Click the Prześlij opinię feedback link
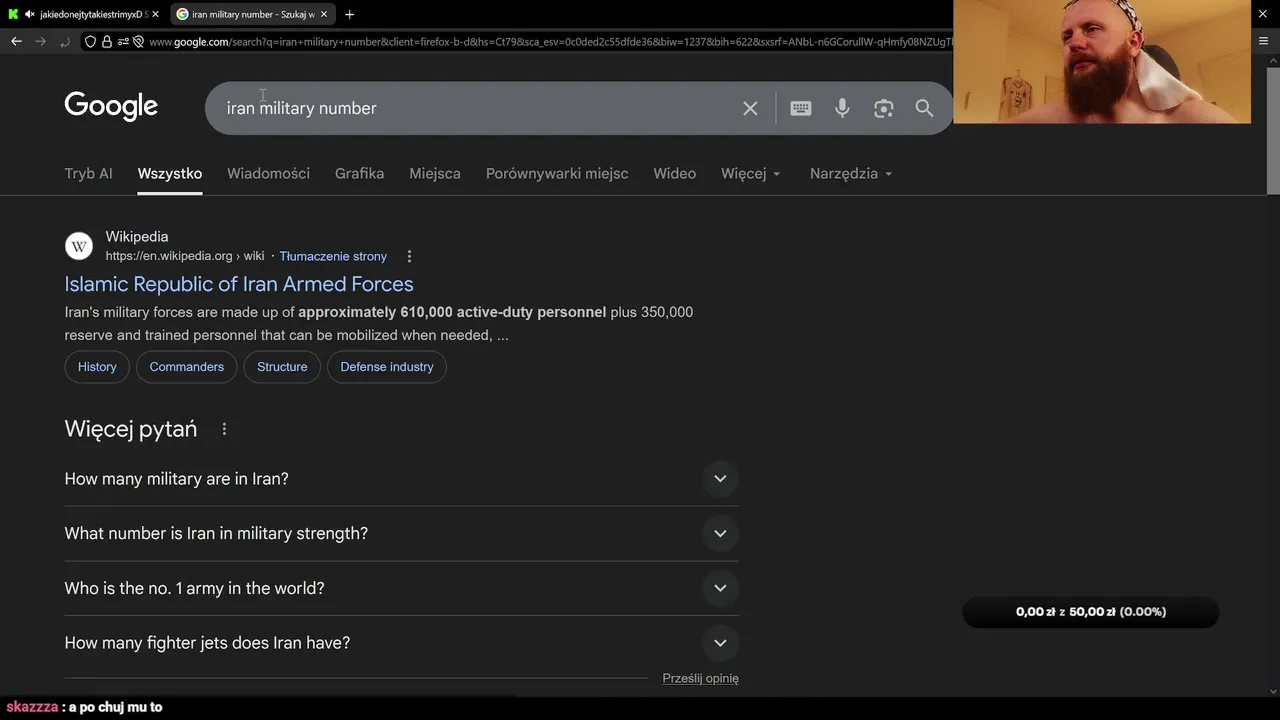 coord(700,678)
